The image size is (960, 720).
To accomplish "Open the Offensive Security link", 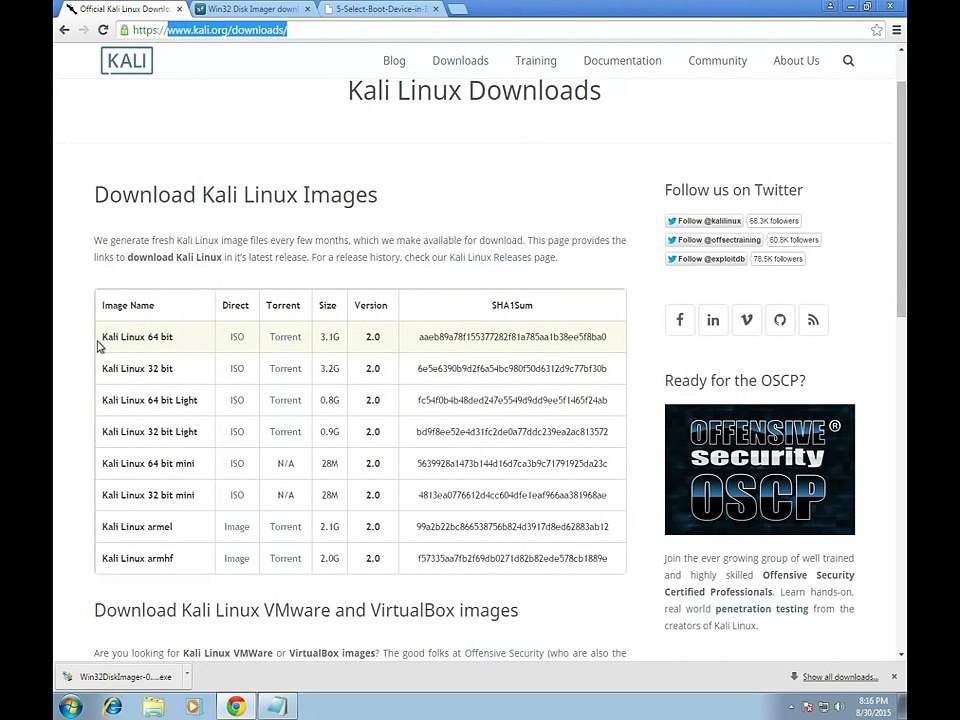I will pyautogui.click(x=504, y=653).
